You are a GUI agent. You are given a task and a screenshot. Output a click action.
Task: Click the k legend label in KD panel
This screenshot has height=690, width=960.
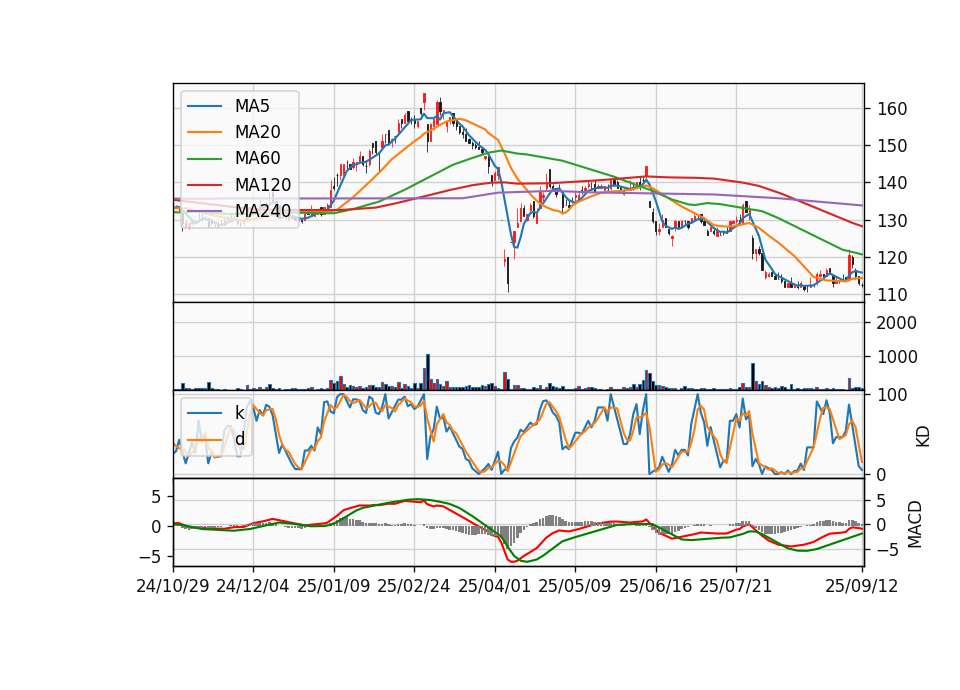239,413
